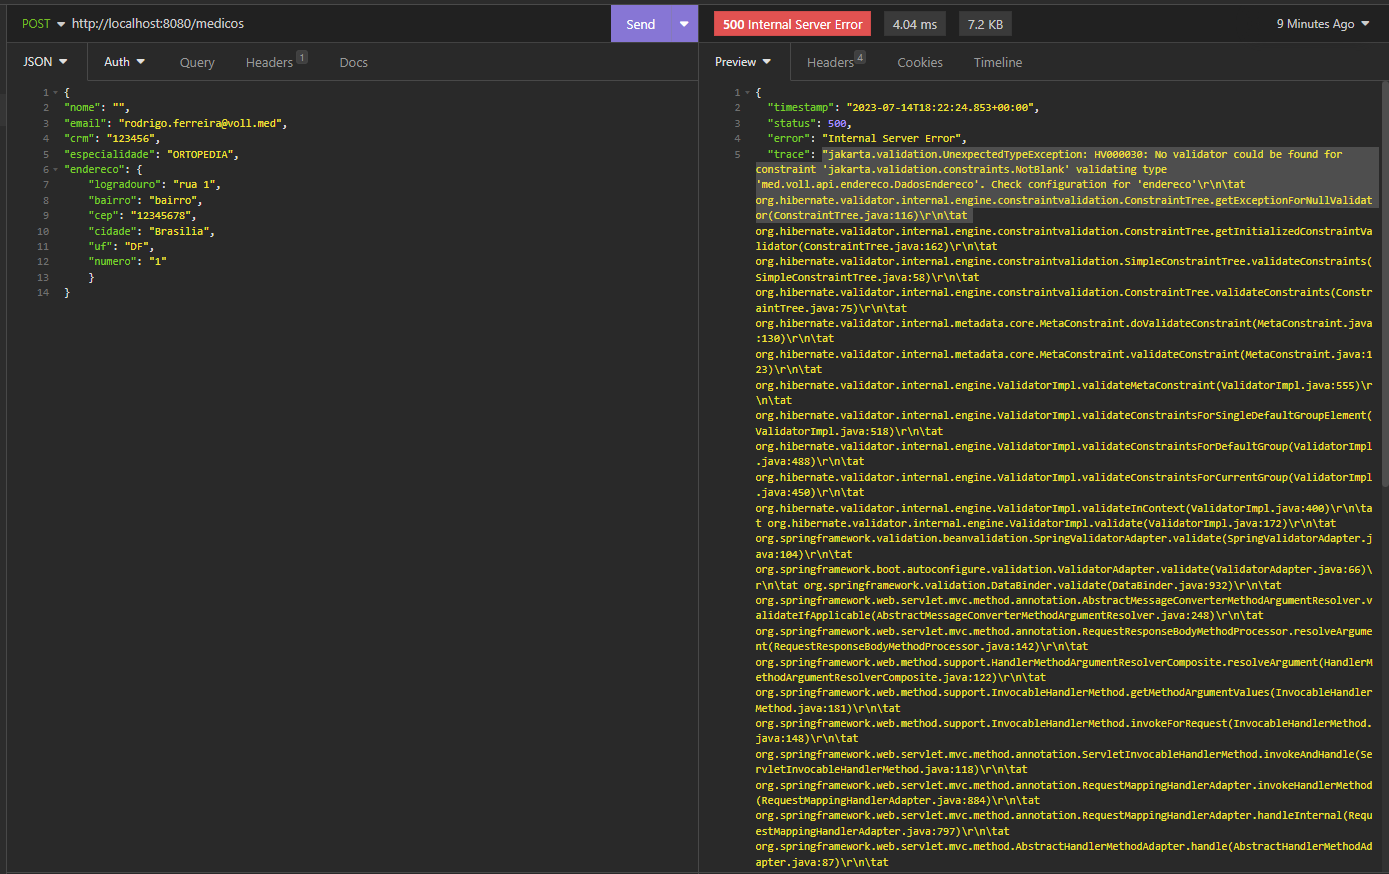Send the request
Screen dimensions: 1389x874
[641, 24]
